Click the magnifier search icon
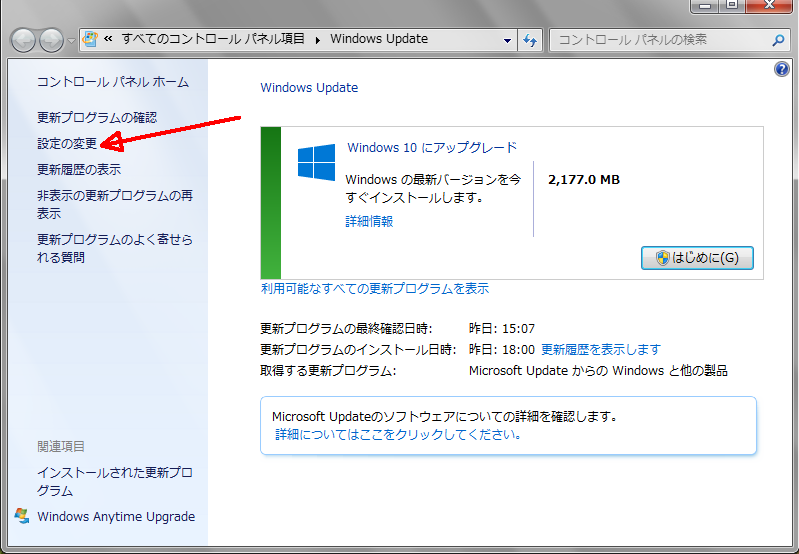 point(778,40)
